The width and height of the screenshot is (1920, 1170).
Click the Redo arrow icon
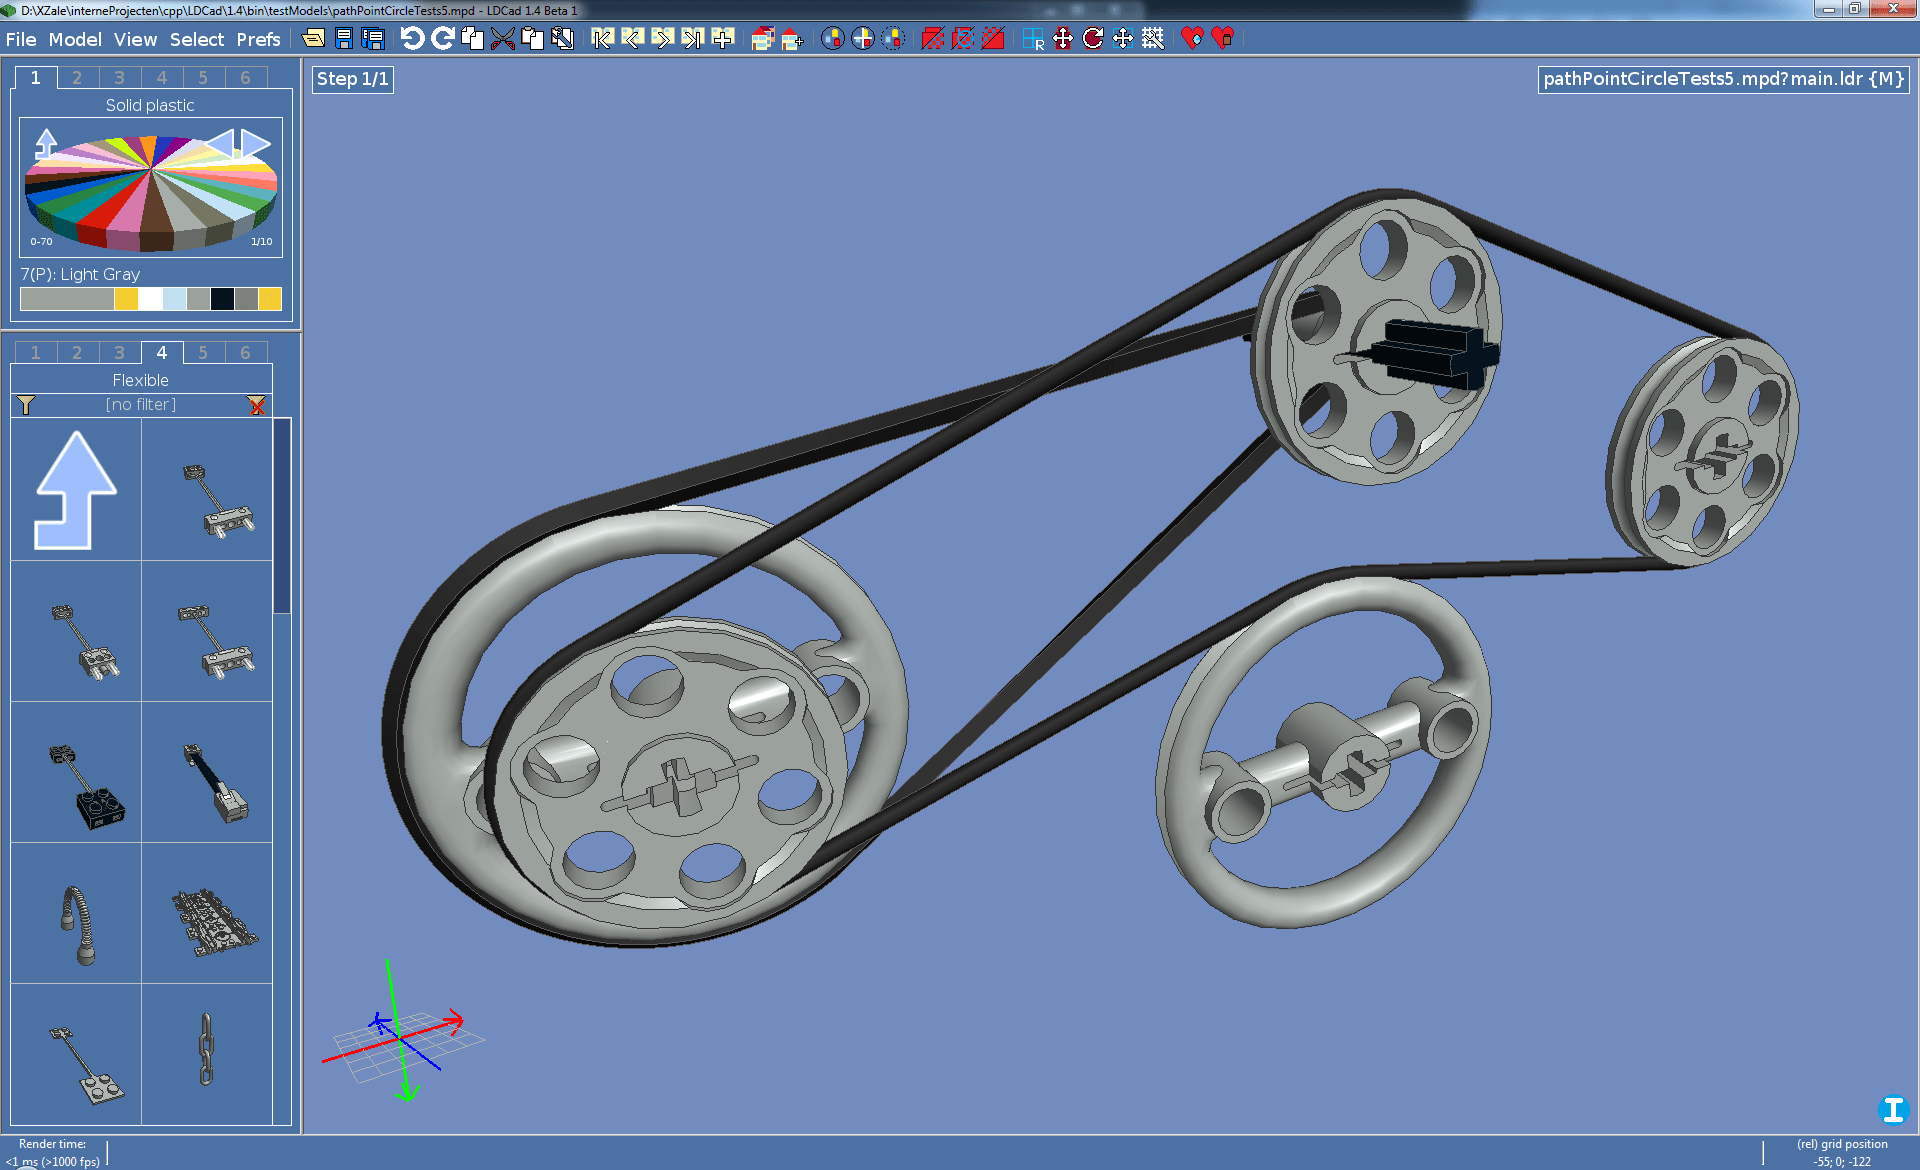442,38
